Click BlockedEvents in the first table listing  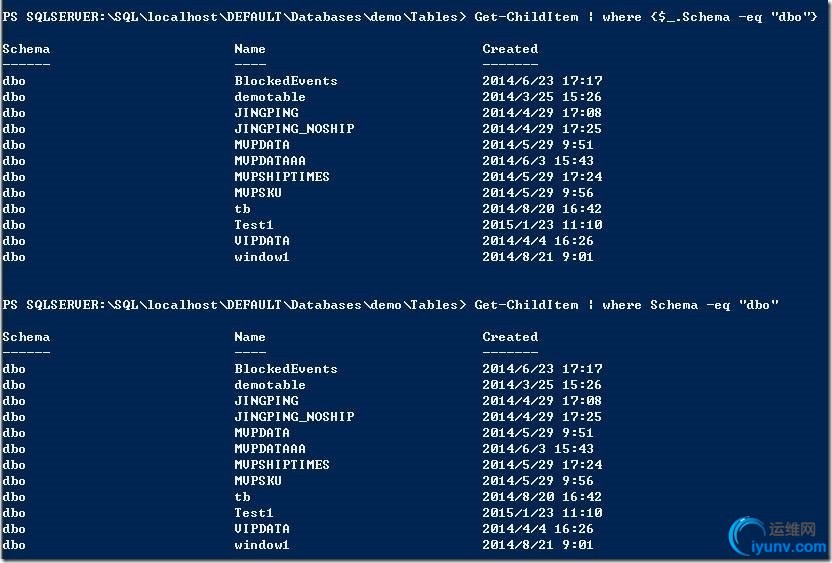(x=286, y=81)
